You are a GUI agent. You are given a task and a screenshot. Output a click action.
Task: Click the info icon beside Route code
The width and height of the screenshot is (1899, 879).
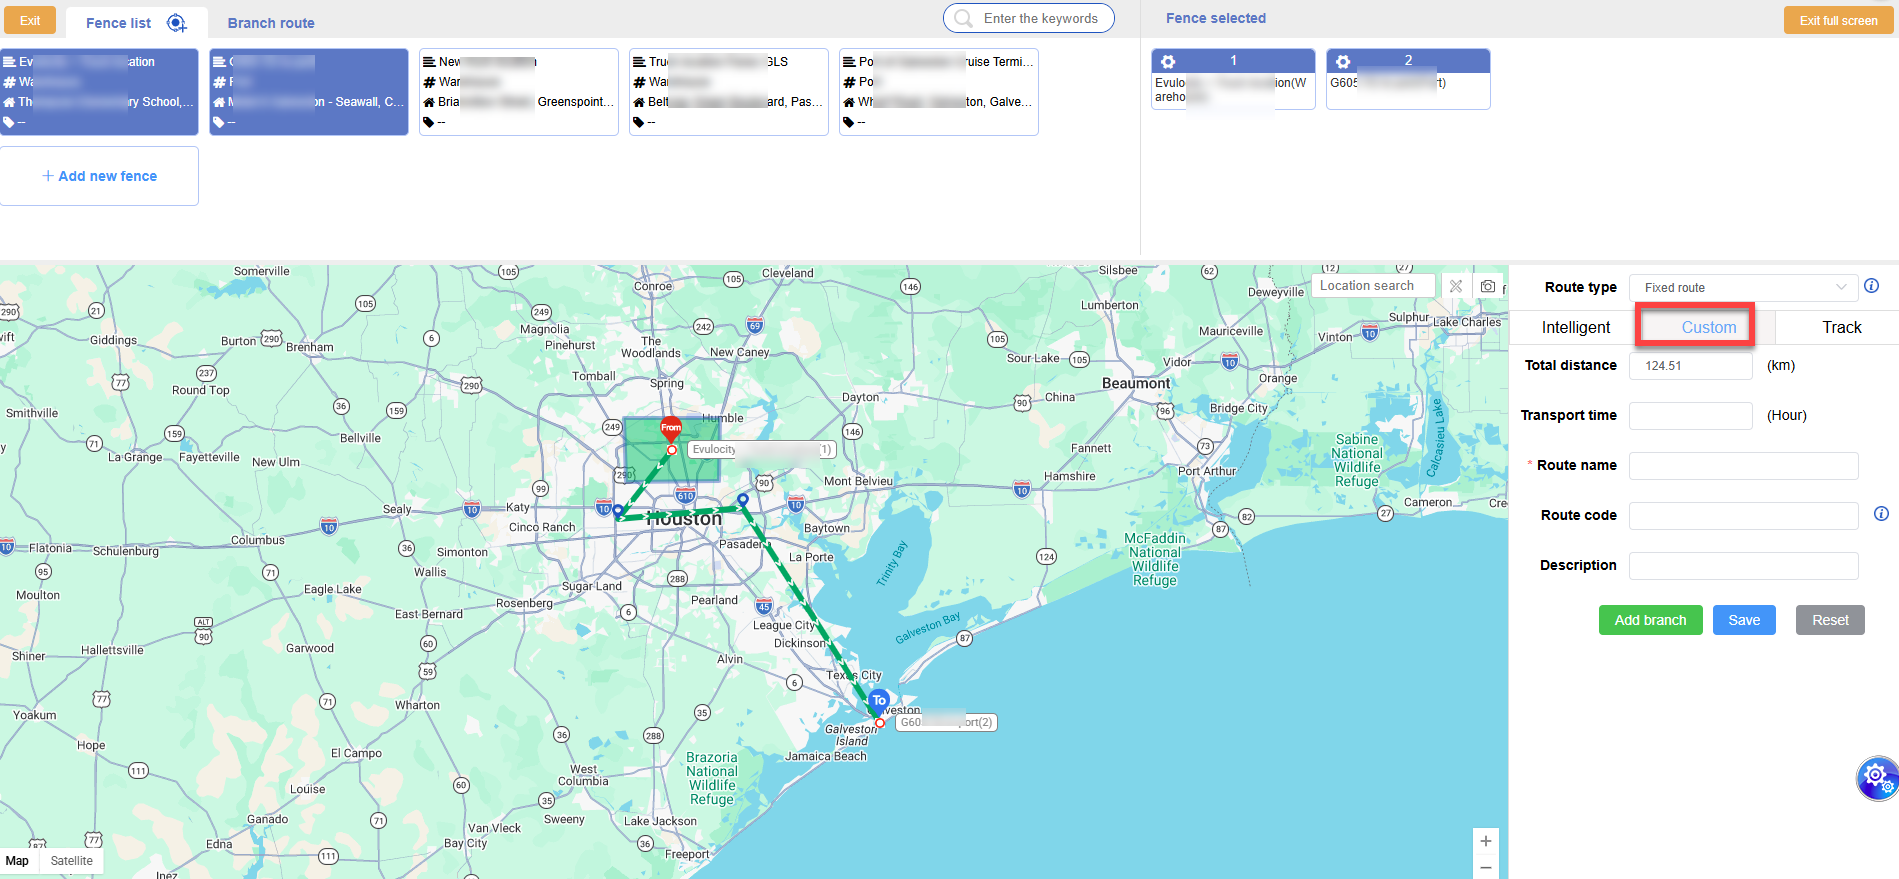point(1881,514)
